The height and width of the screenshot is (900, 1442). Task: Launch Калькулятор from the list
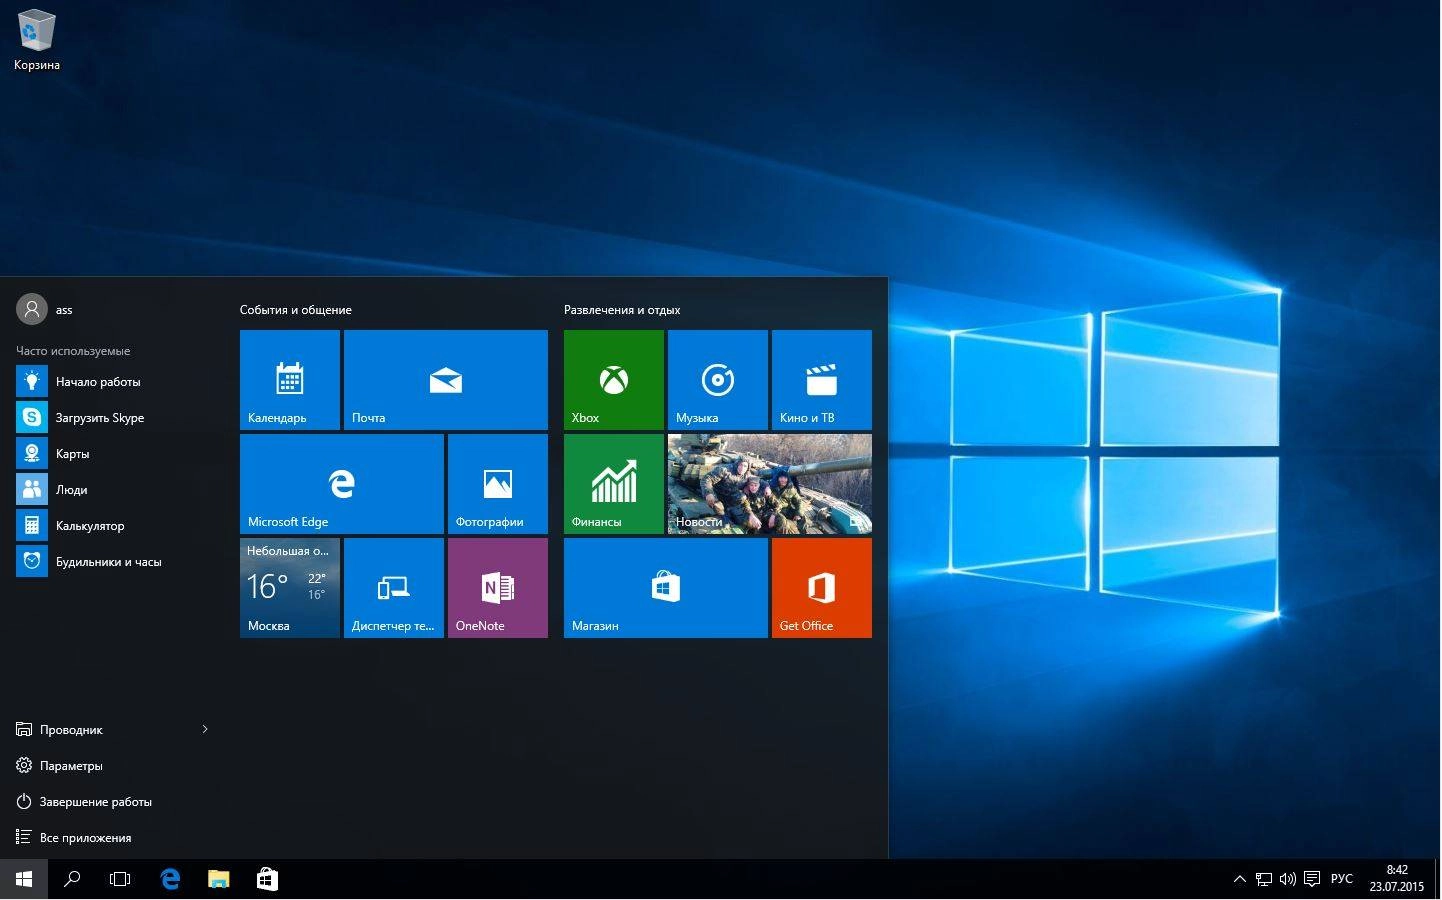coord(112,526)
